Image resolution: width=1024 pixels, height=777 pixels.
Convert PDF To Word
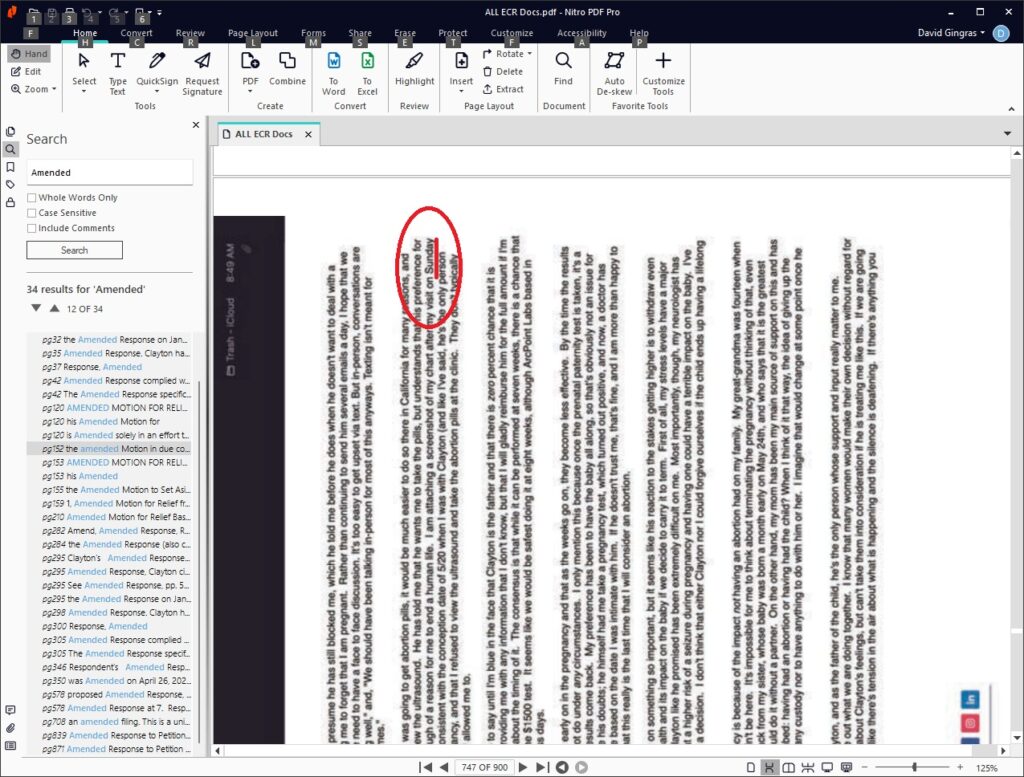click(333, 71)
